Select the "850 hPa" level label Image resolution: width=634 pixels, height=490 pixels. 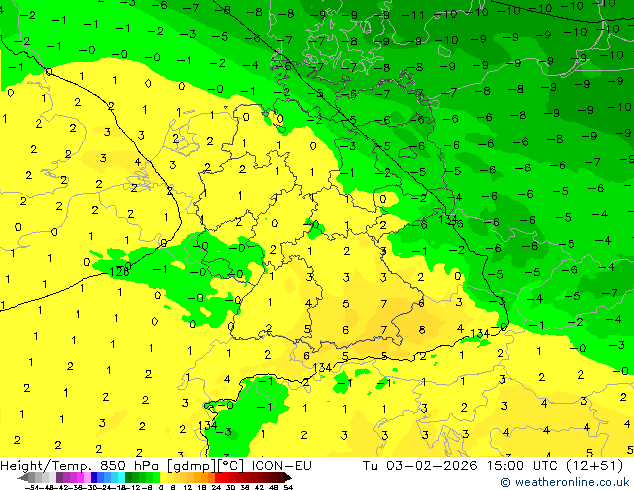click(x=129, y=466)
